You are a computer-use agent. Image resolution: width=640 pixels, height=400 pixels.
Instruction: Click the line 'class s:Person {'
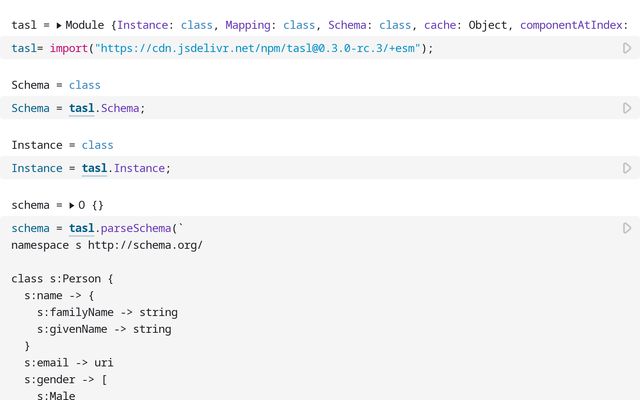pos(62,279)
